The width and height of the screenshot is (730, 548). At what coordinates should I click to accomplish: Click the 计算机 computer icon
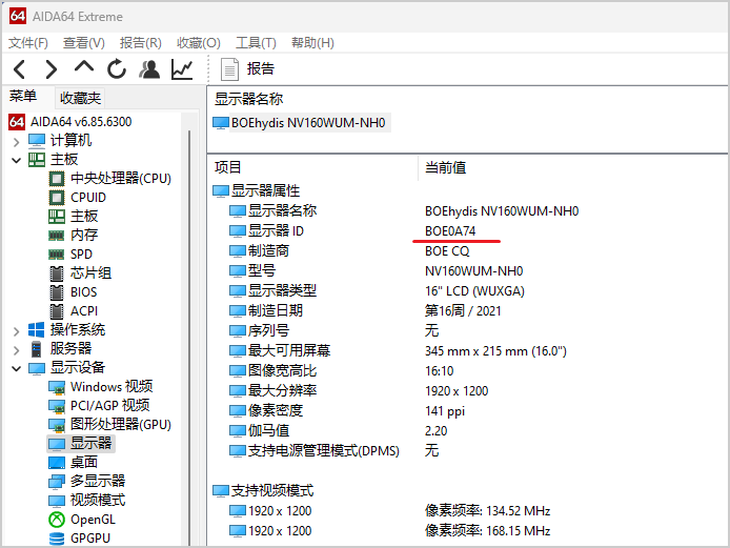click(36, 140)
